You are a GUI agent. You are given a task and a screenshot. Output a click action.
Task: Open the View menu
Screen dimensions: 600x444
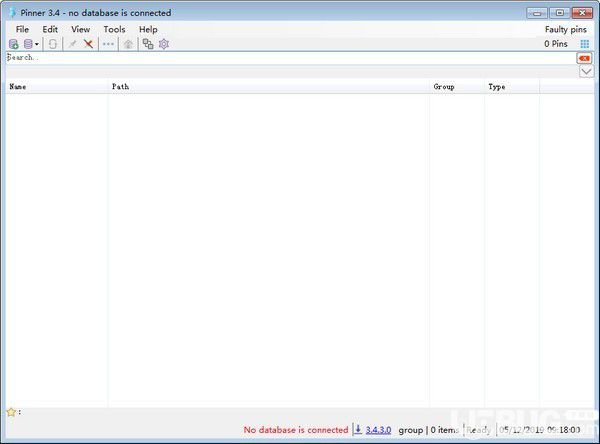[x=80, y=29]
